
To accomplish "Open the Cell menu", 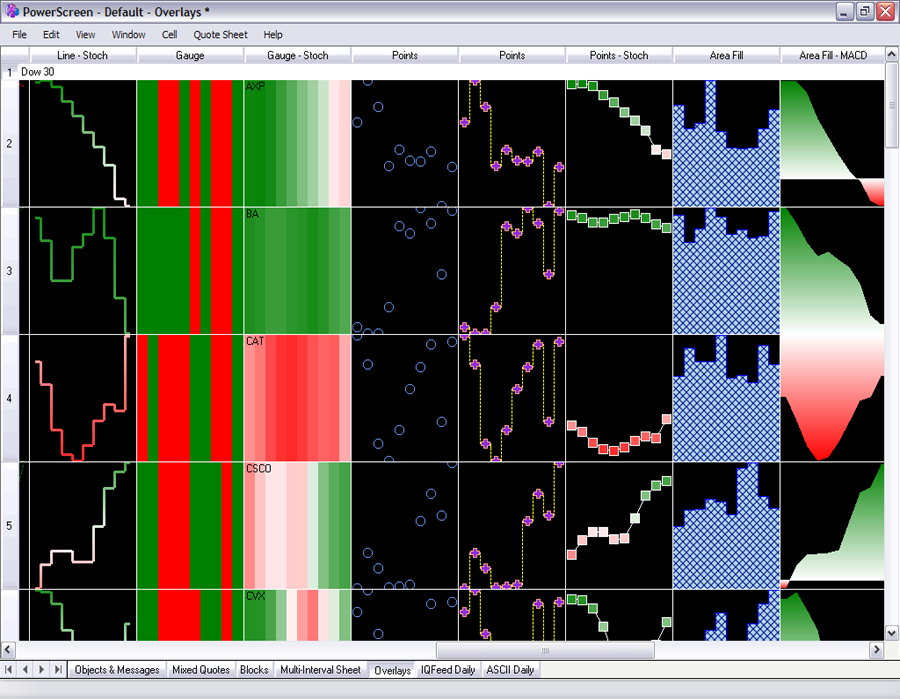I will click(169, 34).
